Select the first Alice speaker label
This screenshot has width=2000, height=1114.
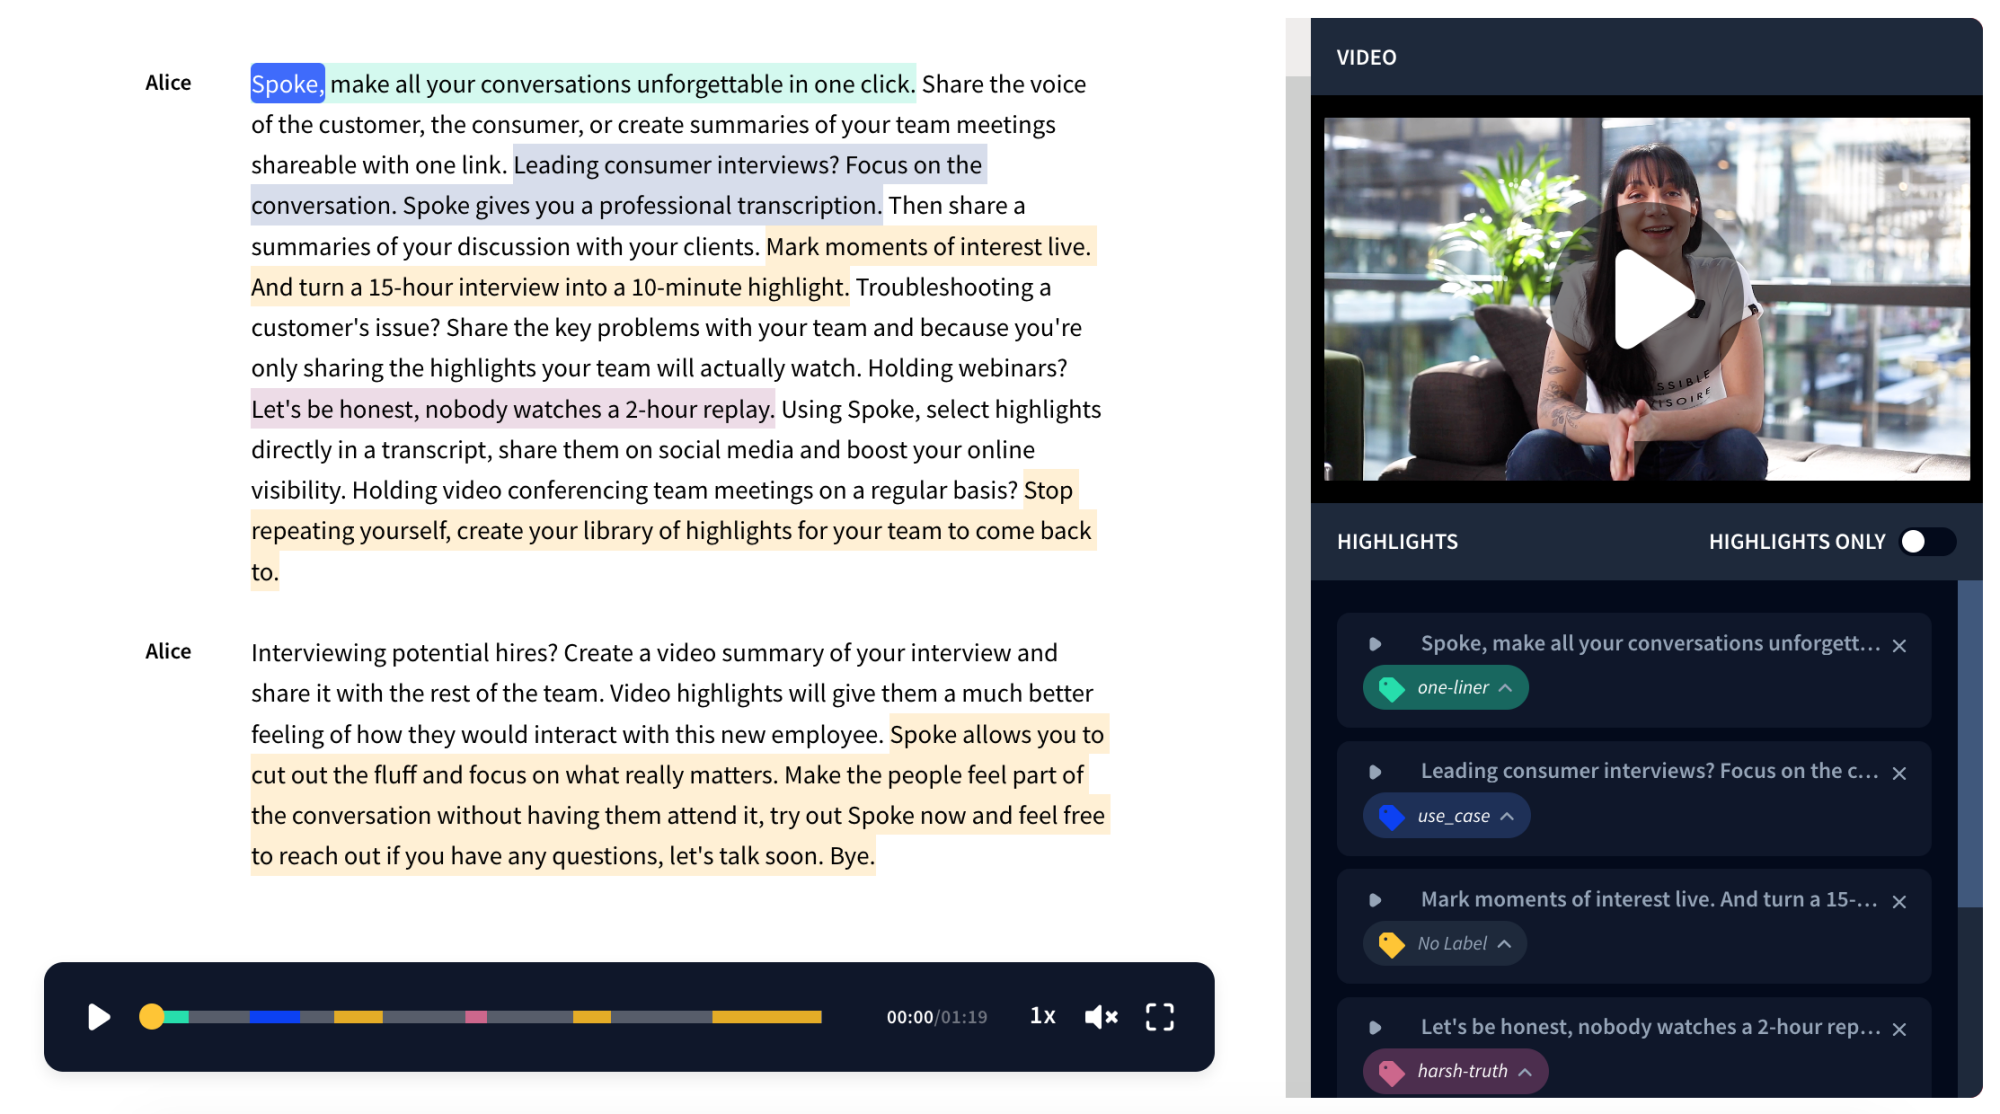point(168,82)
